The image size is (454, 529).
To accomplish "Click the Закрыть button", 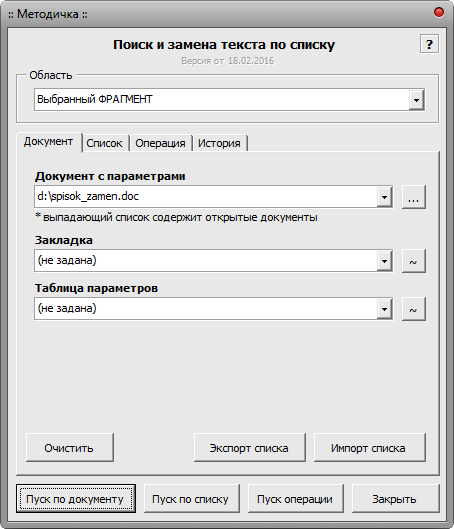I will 395,499.
